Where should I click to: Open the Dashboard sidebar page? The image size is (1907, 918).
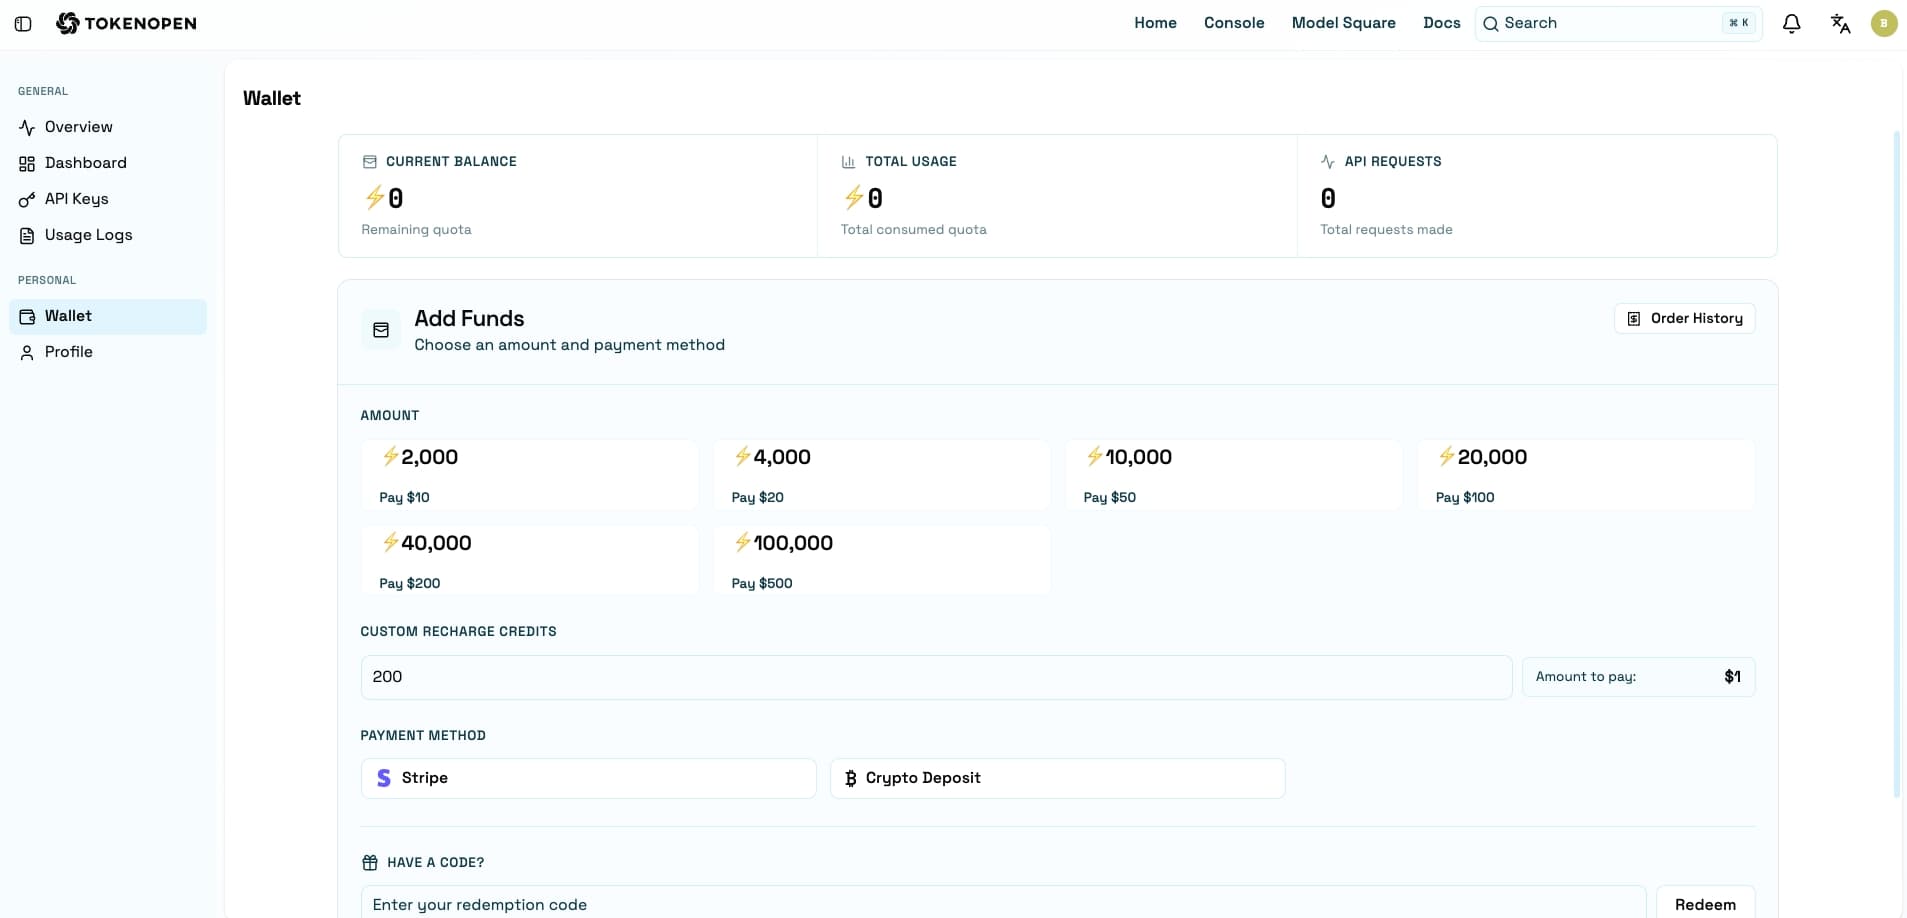(108, 163)
